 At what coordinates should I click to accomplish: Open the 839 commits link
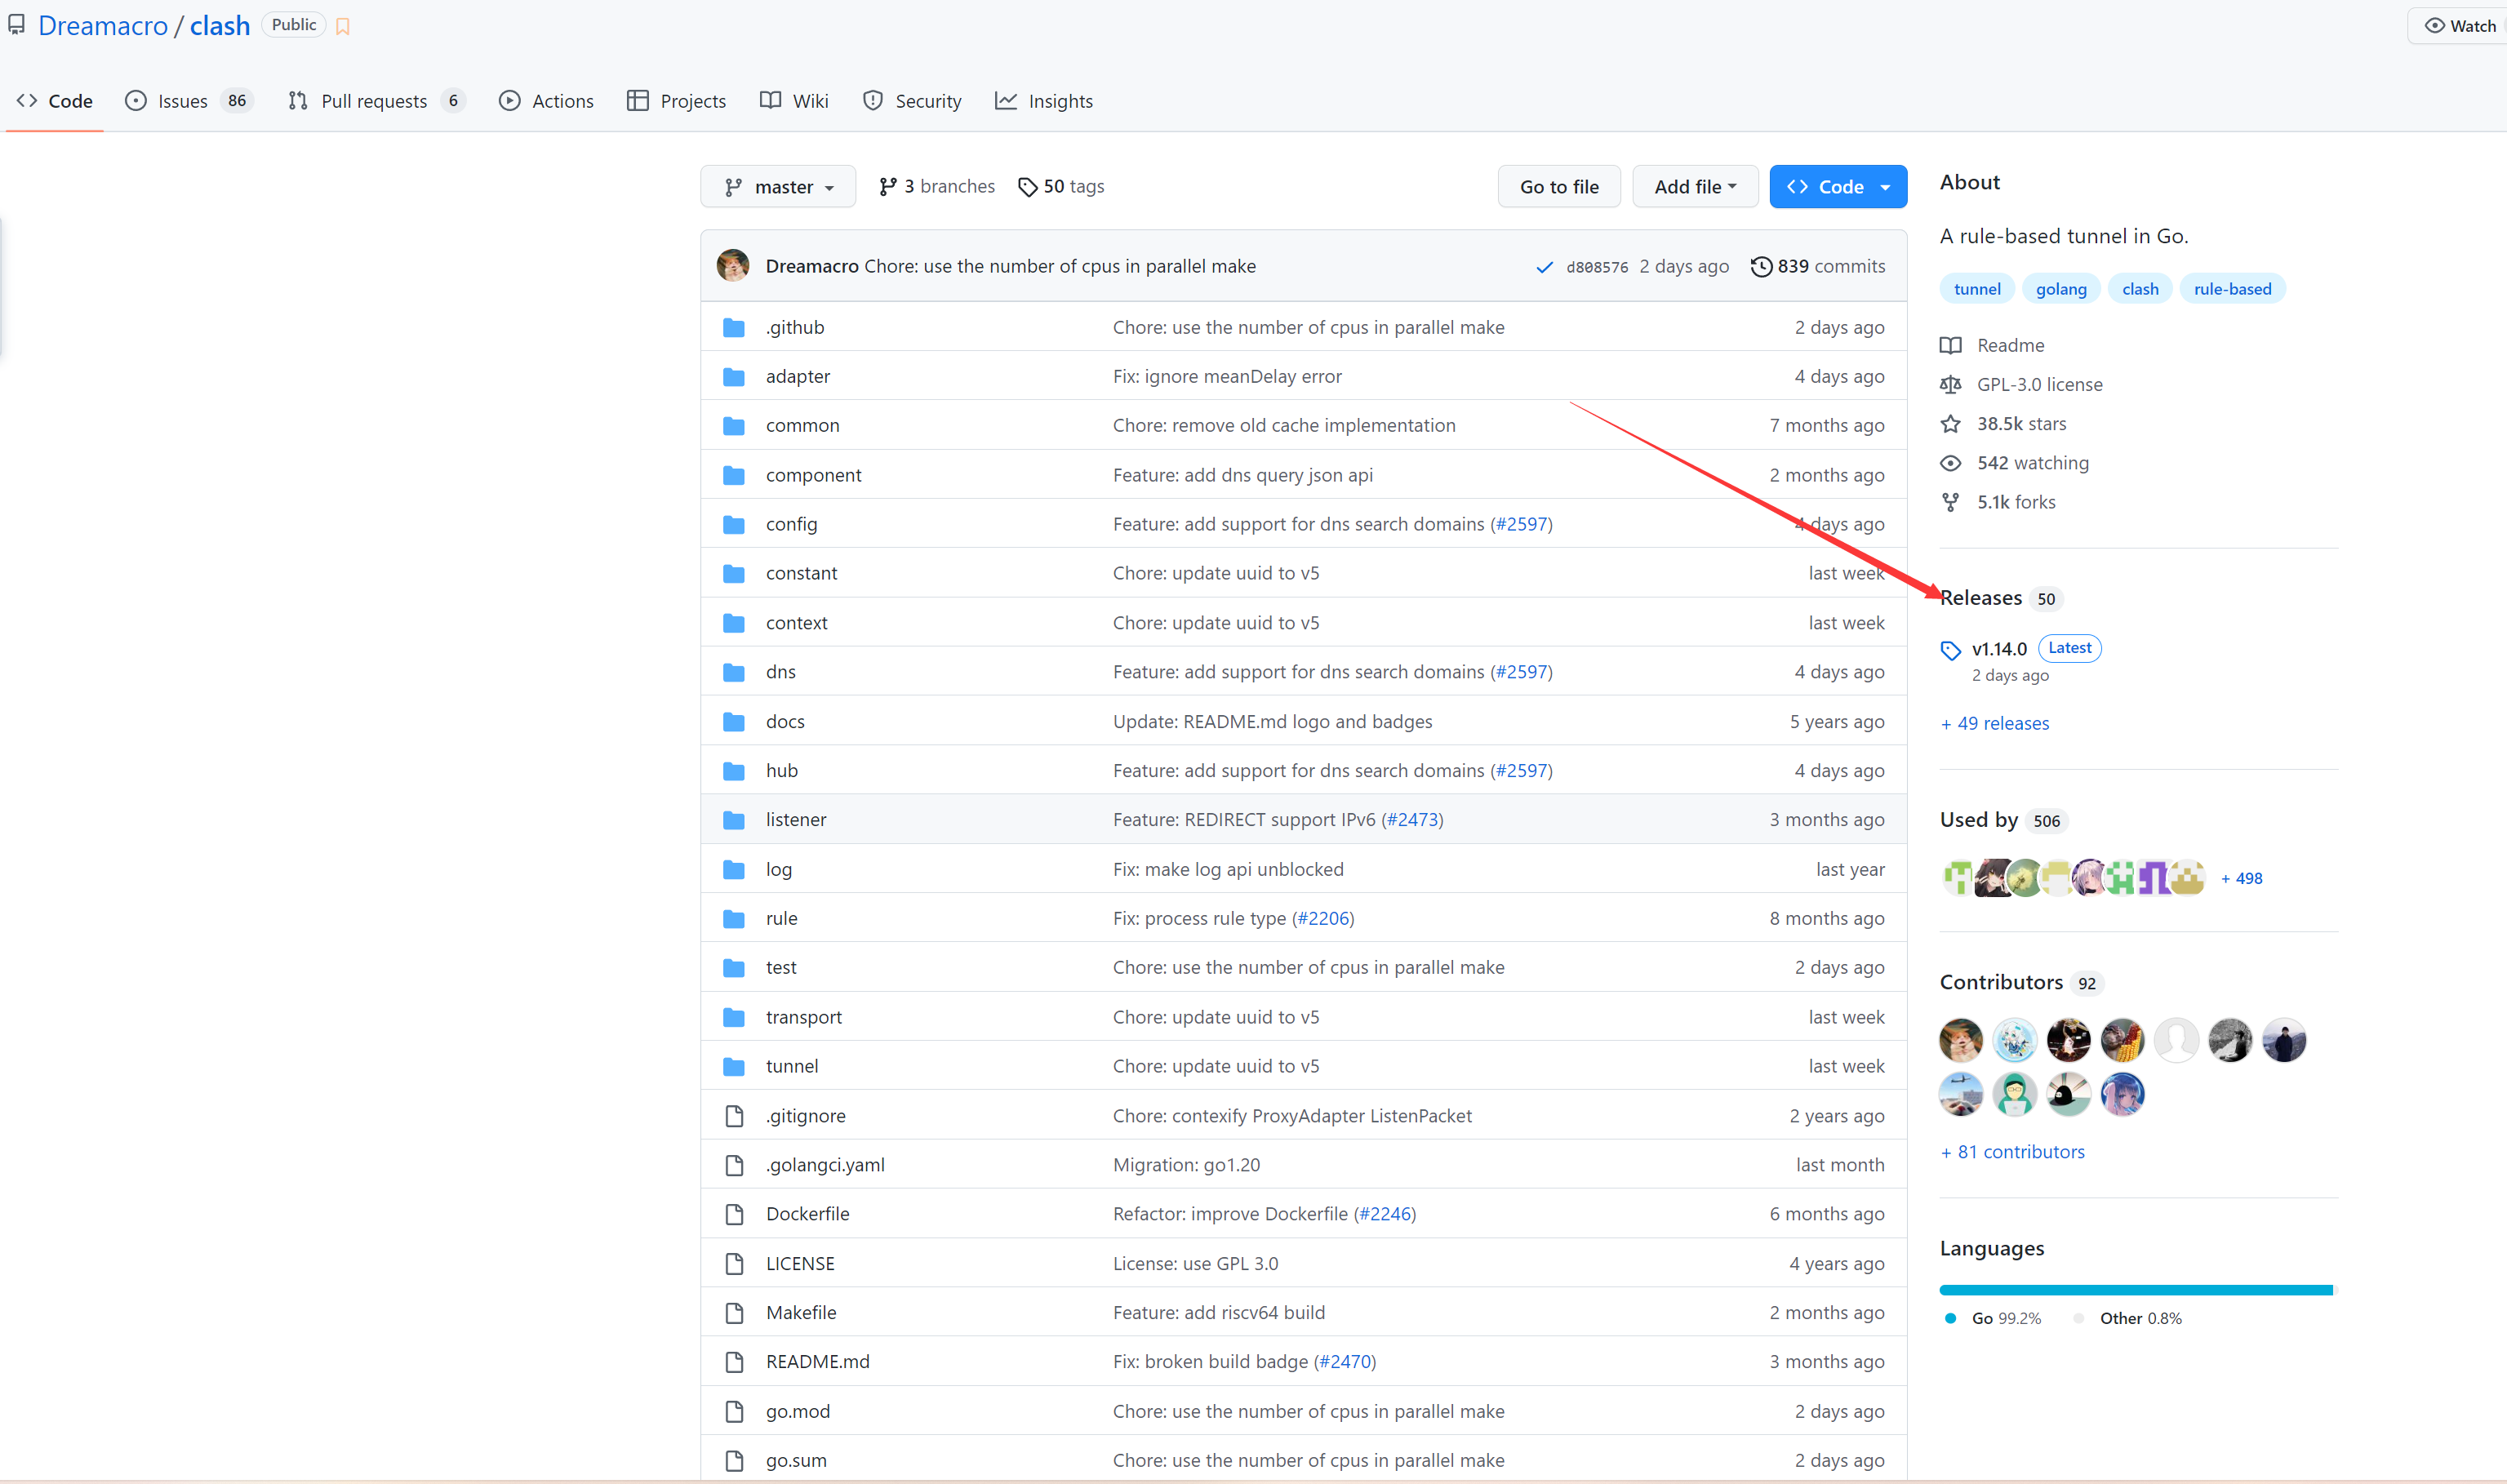coord(1818,267)
